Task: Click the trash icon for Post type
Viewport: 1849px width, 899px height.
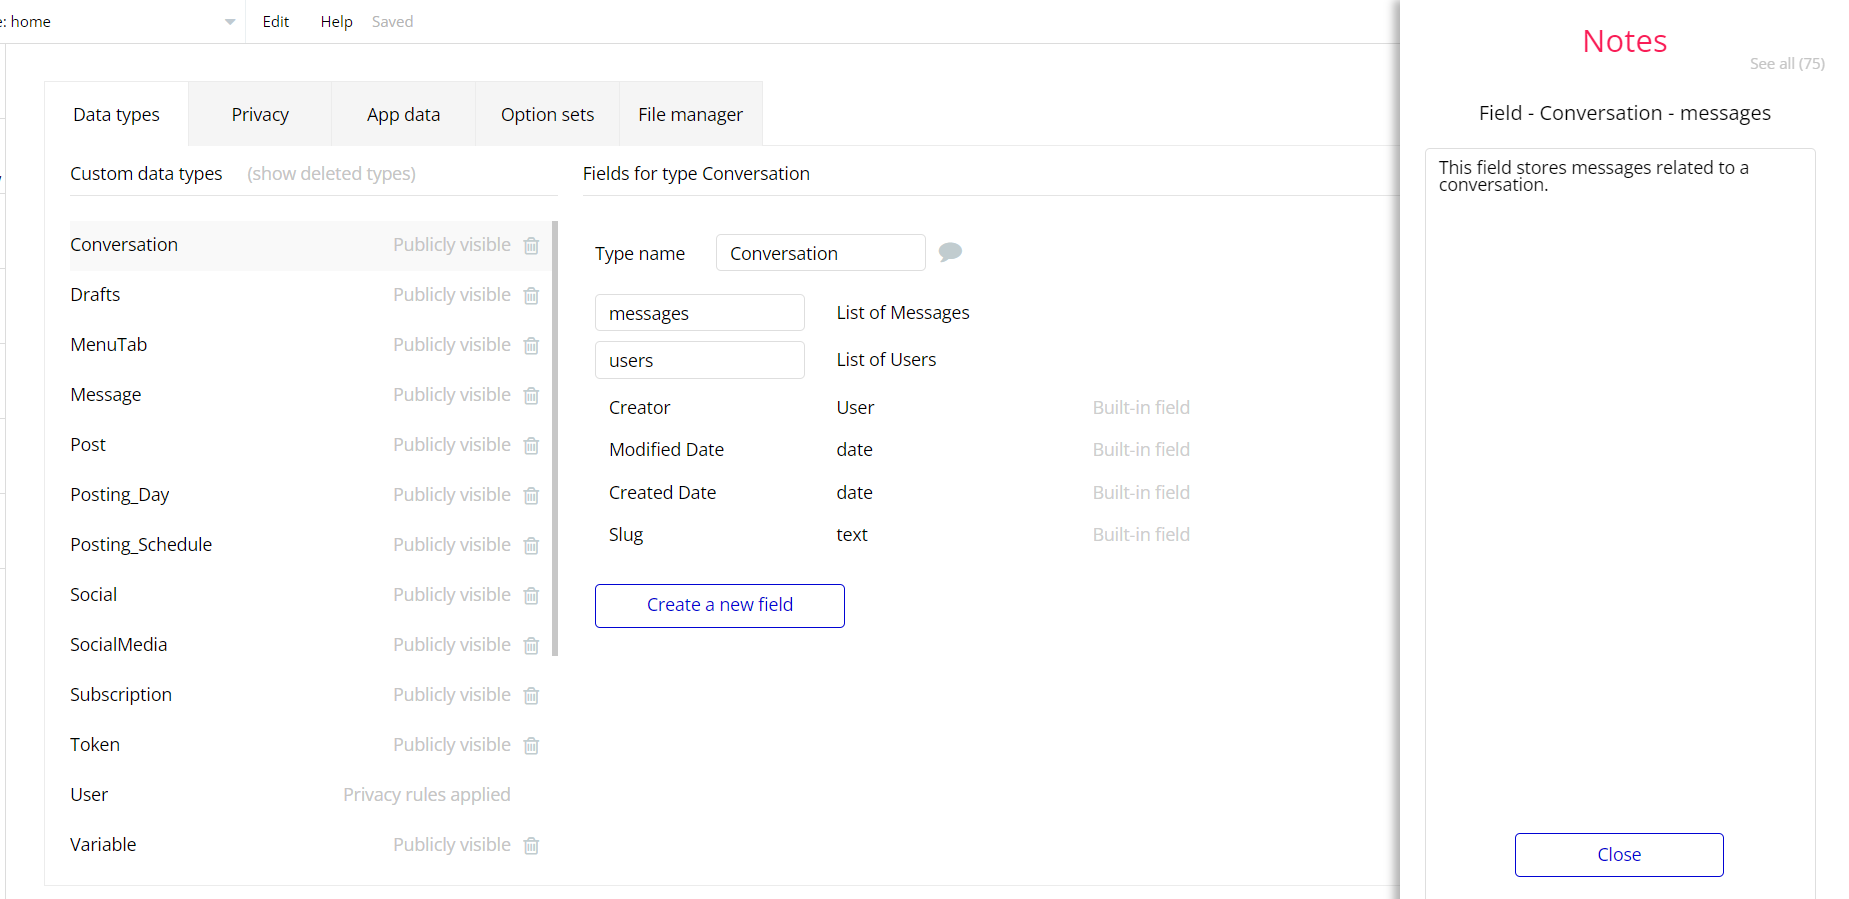Action: (531, 445)
